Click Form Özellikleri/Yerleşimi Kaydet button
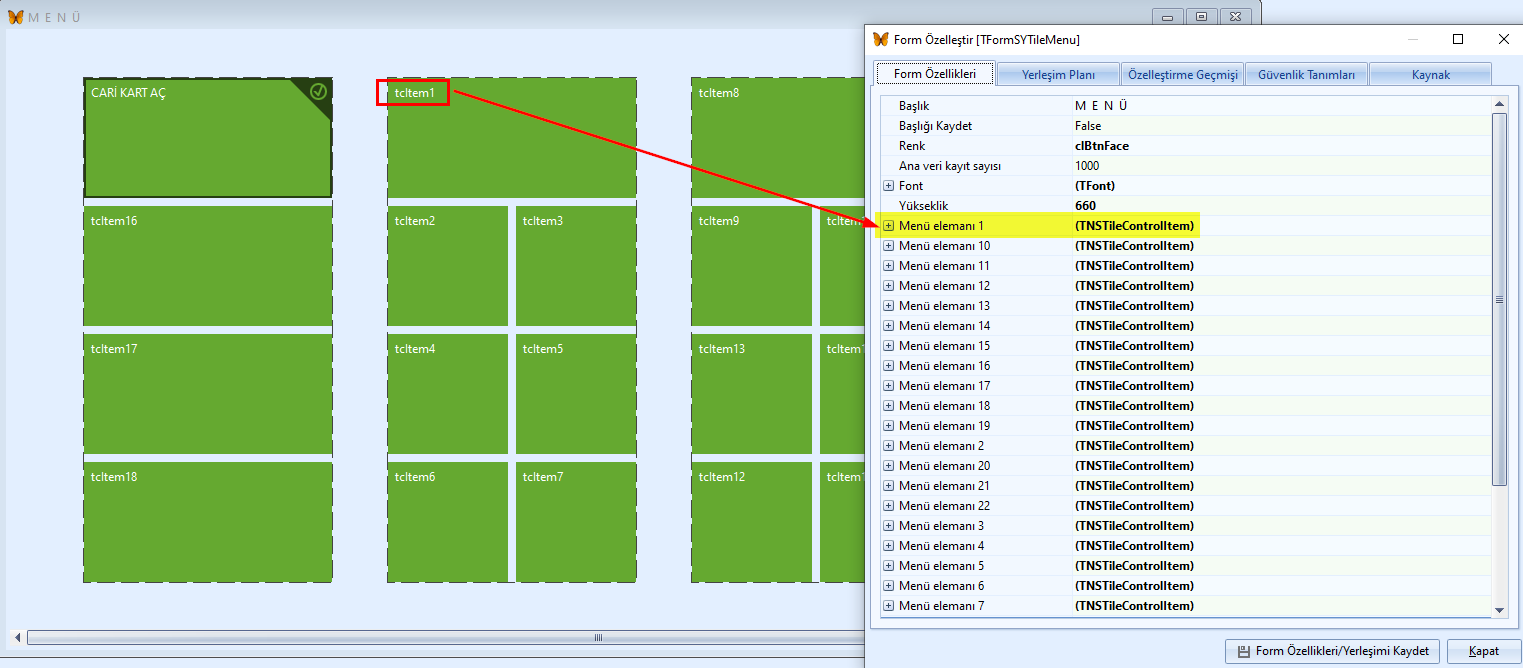1523x668 pixels. click(x=1333, y=651)
